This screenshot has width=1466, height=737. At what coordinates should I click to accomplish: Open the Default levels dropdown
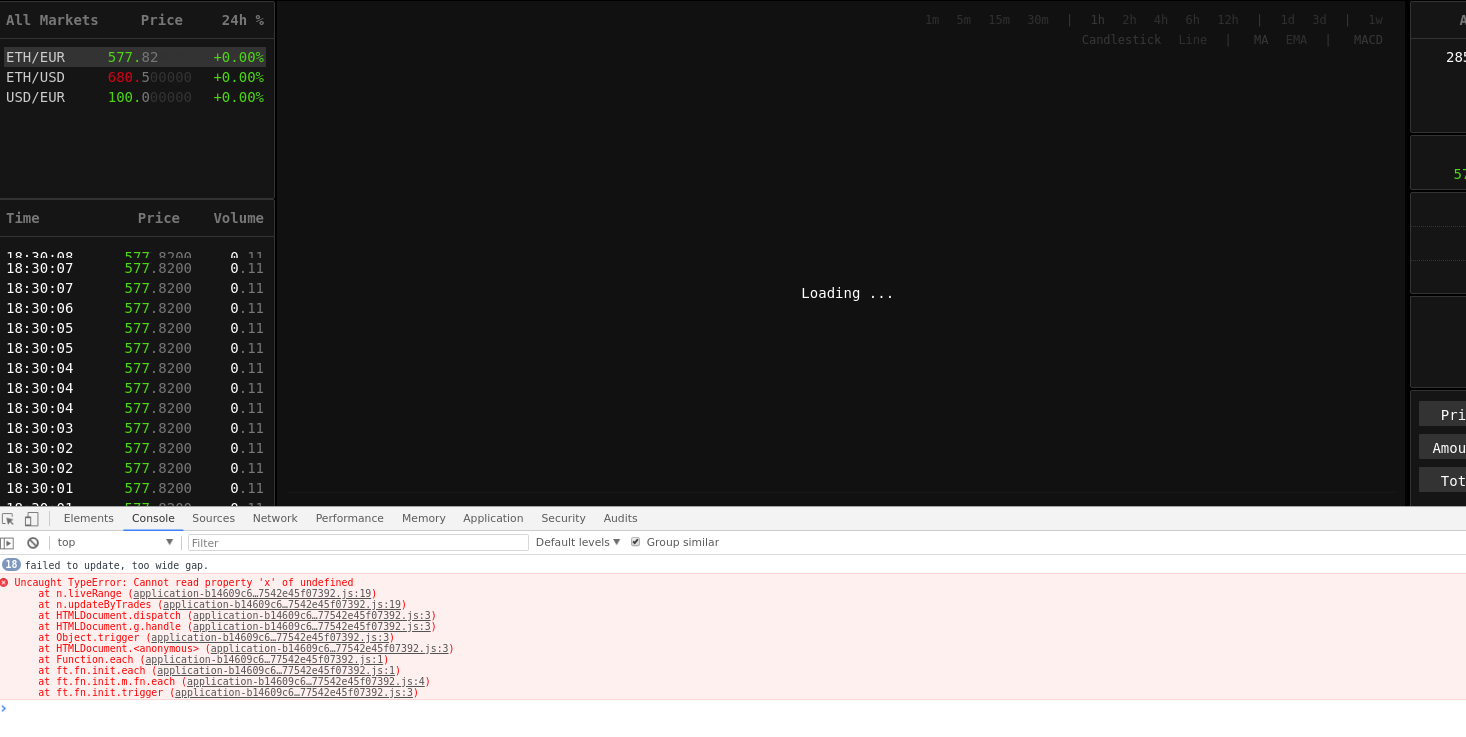click(x=578, y=541)
